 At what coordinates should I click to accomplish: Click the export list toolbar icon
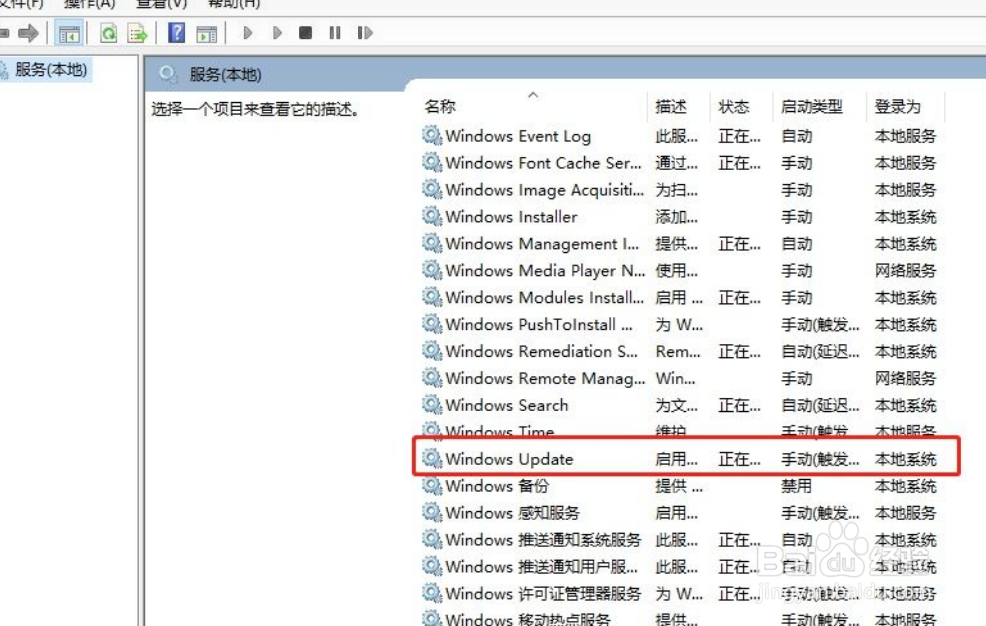click(137, 33)
